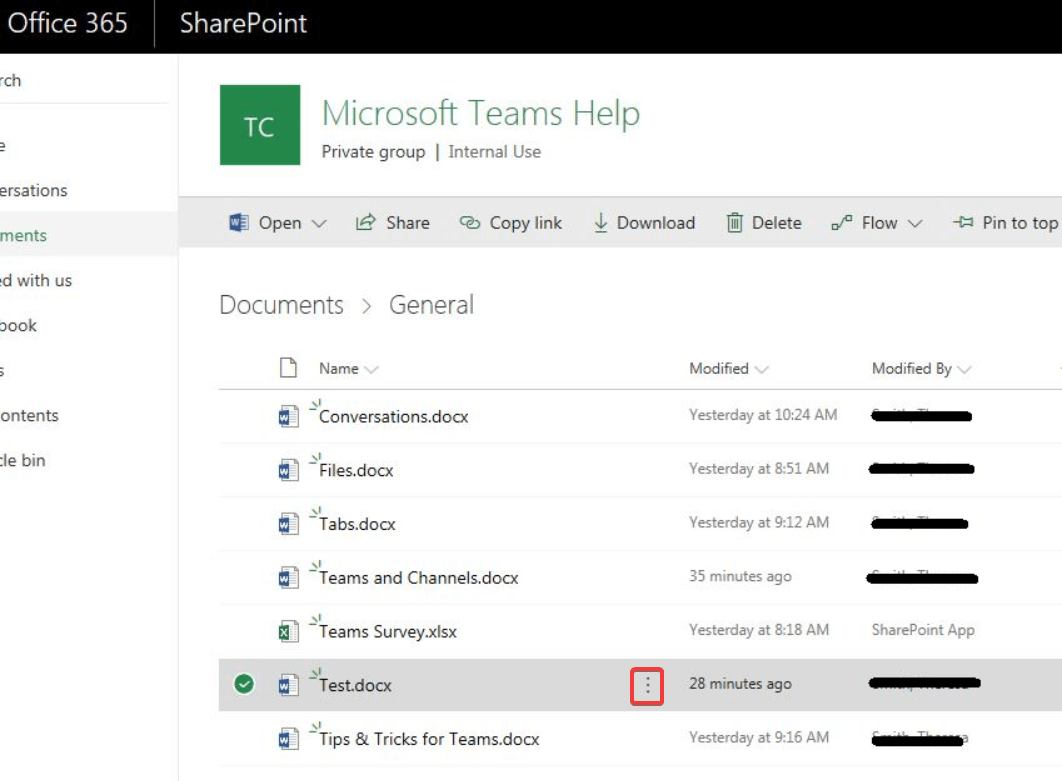
Task: Open Teams Survey.xlsx
Action: pyautogui.click(x=388, y=631)
